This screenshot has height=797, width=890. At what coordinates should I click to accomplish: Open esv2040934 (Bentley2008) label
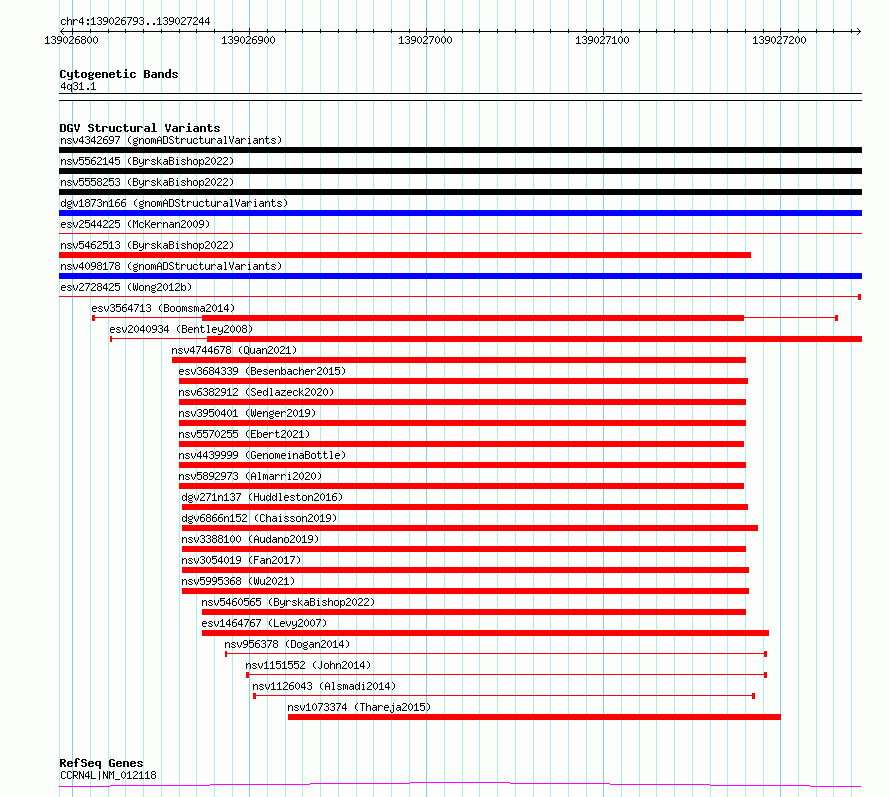click(181, 329)
